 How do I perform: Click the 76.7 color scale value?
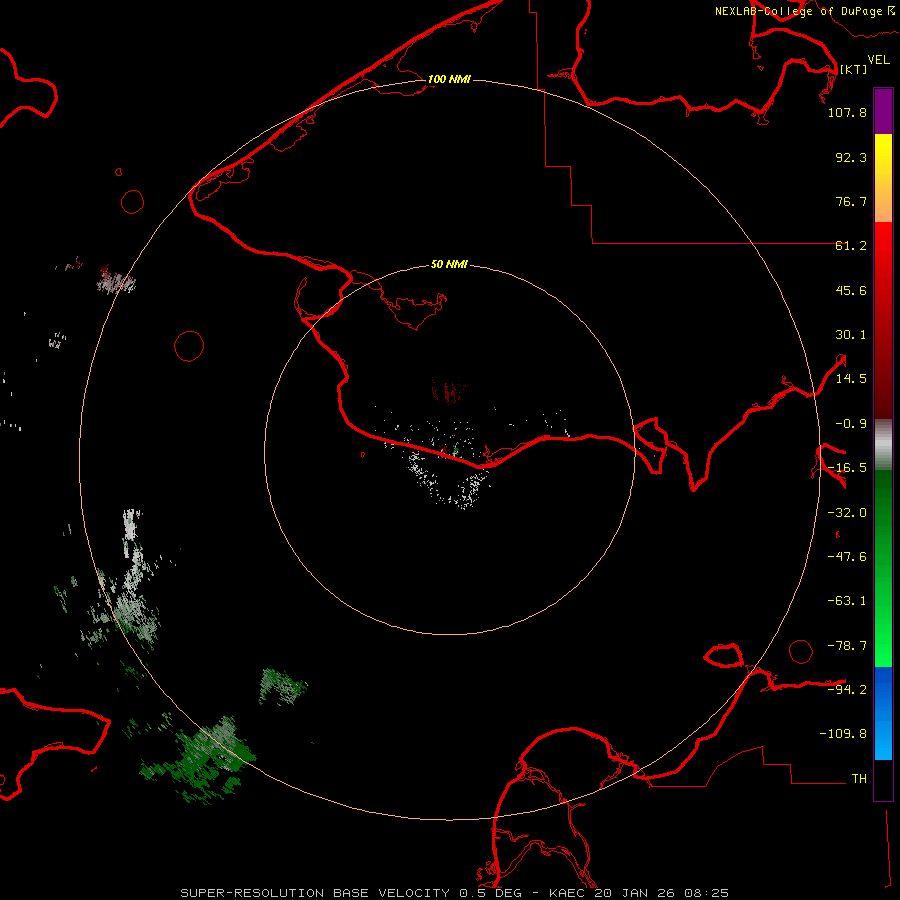[x=851, y=201]
